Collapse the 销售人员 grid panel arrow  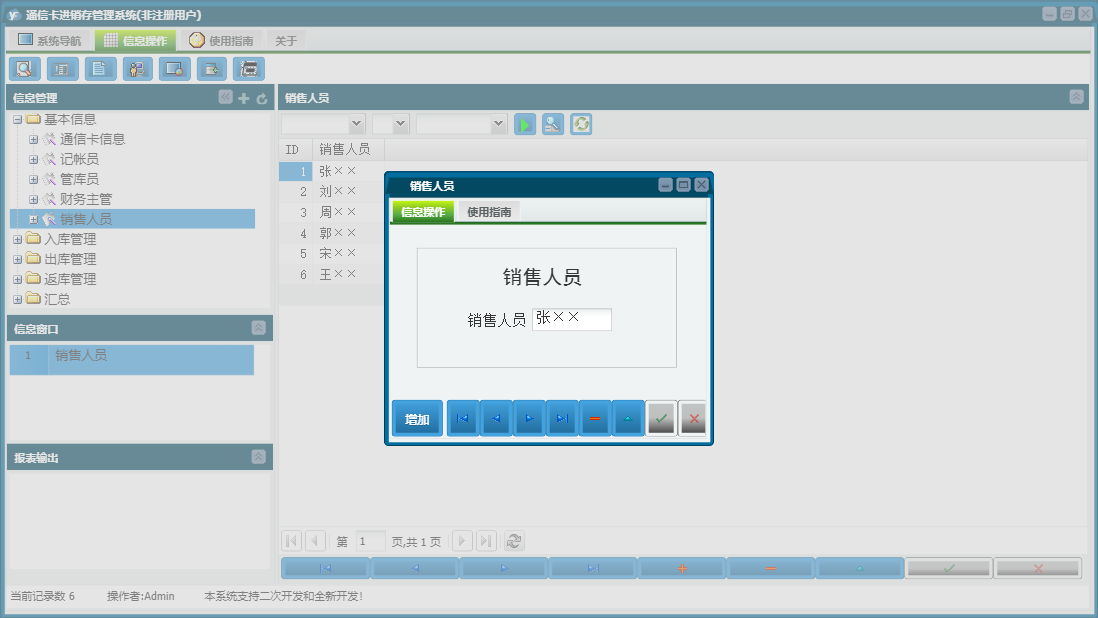tap(1075, 96)
